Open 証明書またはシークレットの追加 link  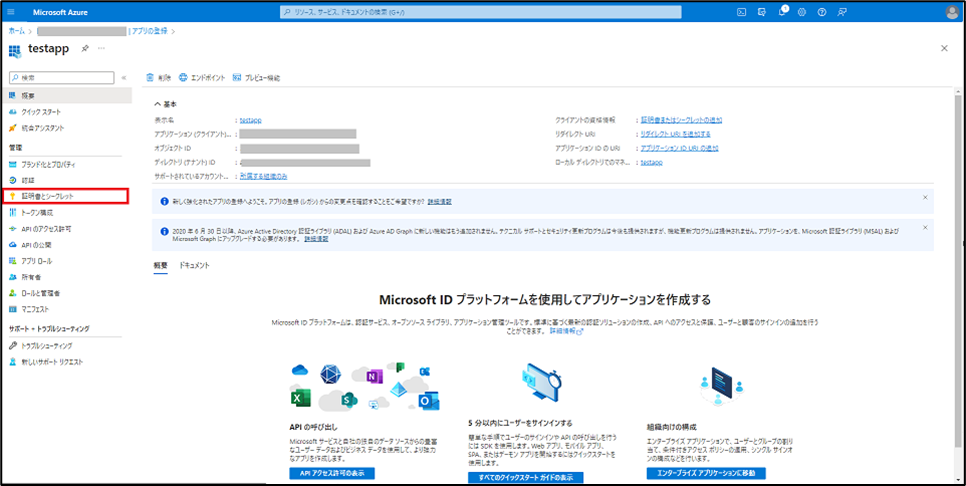coord(681,120)
